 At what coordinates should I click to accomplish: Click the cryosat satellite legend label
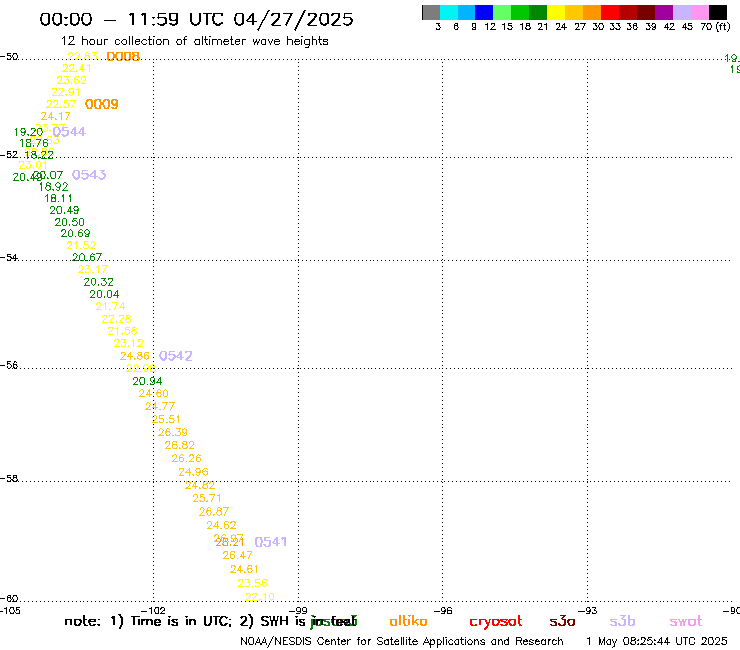(496, 622)
